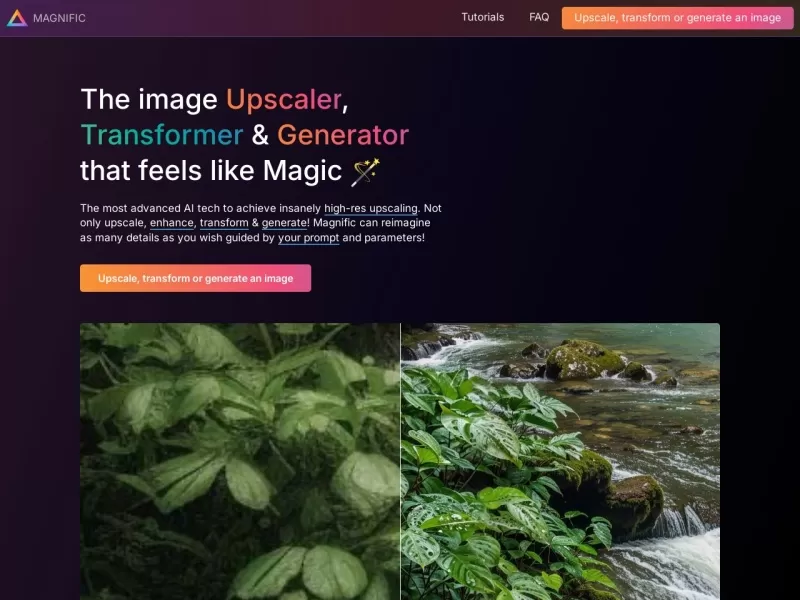Click the magic wand emoji

click(365, 171)
